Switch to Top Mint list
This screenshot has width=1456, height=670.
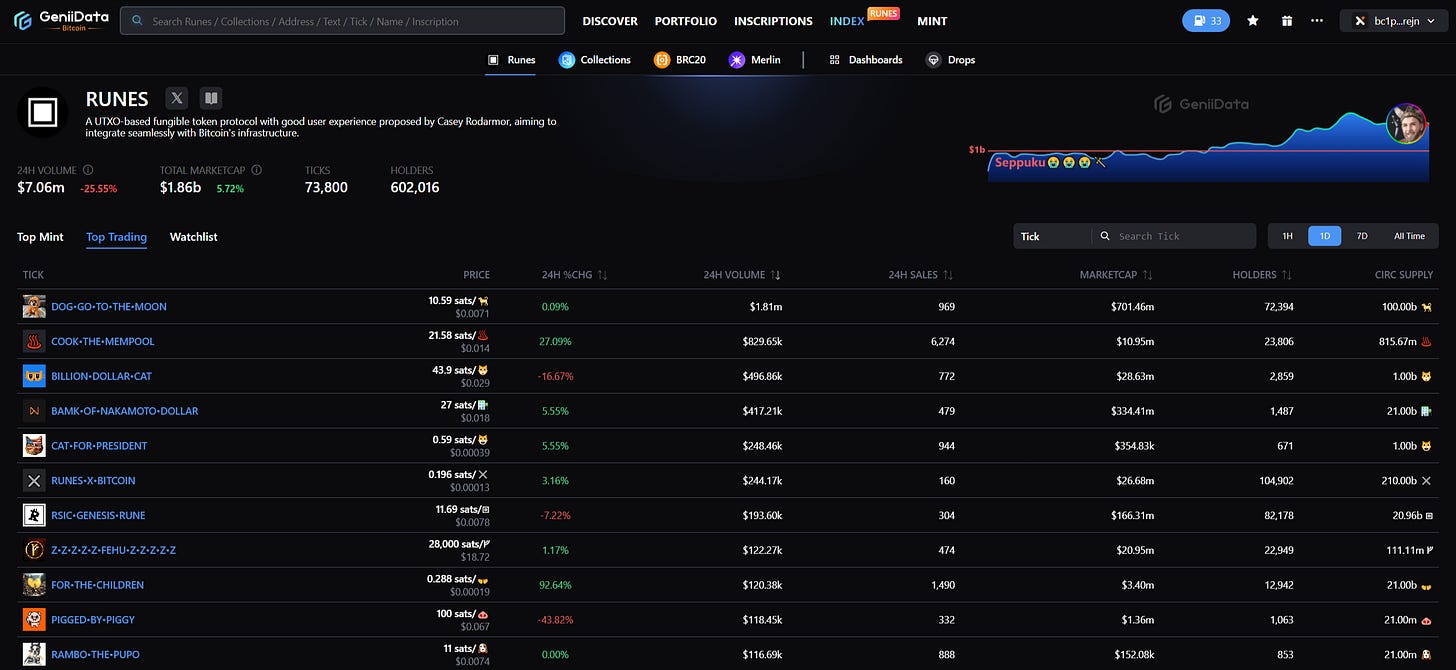tap(40, 237)
